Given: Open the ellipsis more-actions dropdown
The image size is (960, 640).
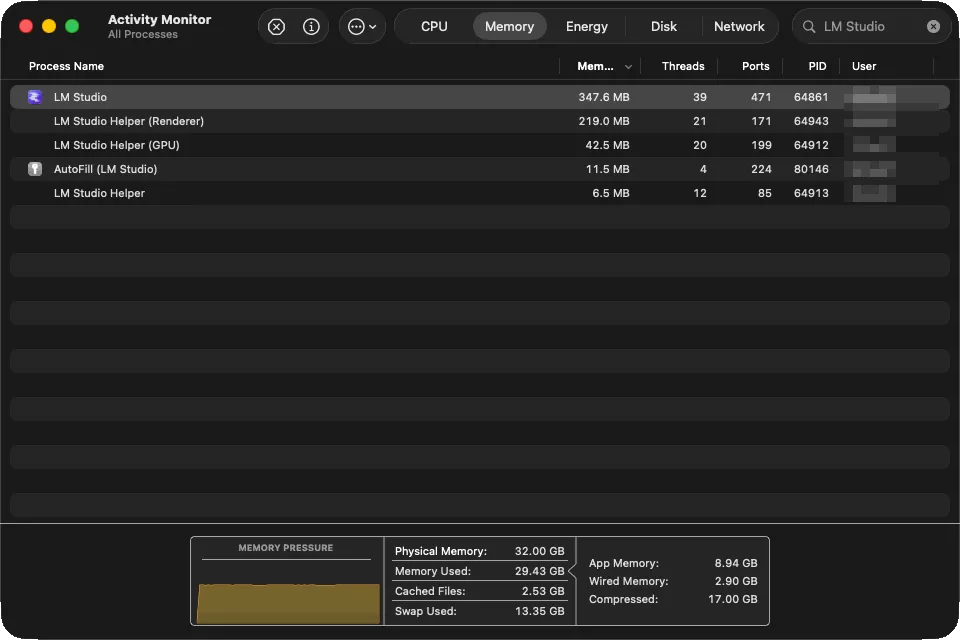Looking at the screenshot, I should coord(362,26).
